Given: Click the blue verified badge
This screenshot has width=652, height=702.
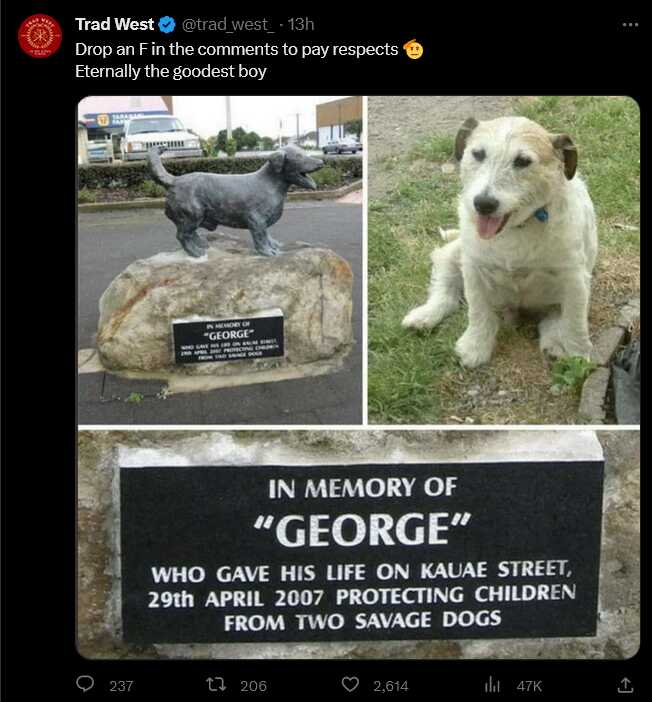Looking at the screenshot, I should click(x=167, y=25).
